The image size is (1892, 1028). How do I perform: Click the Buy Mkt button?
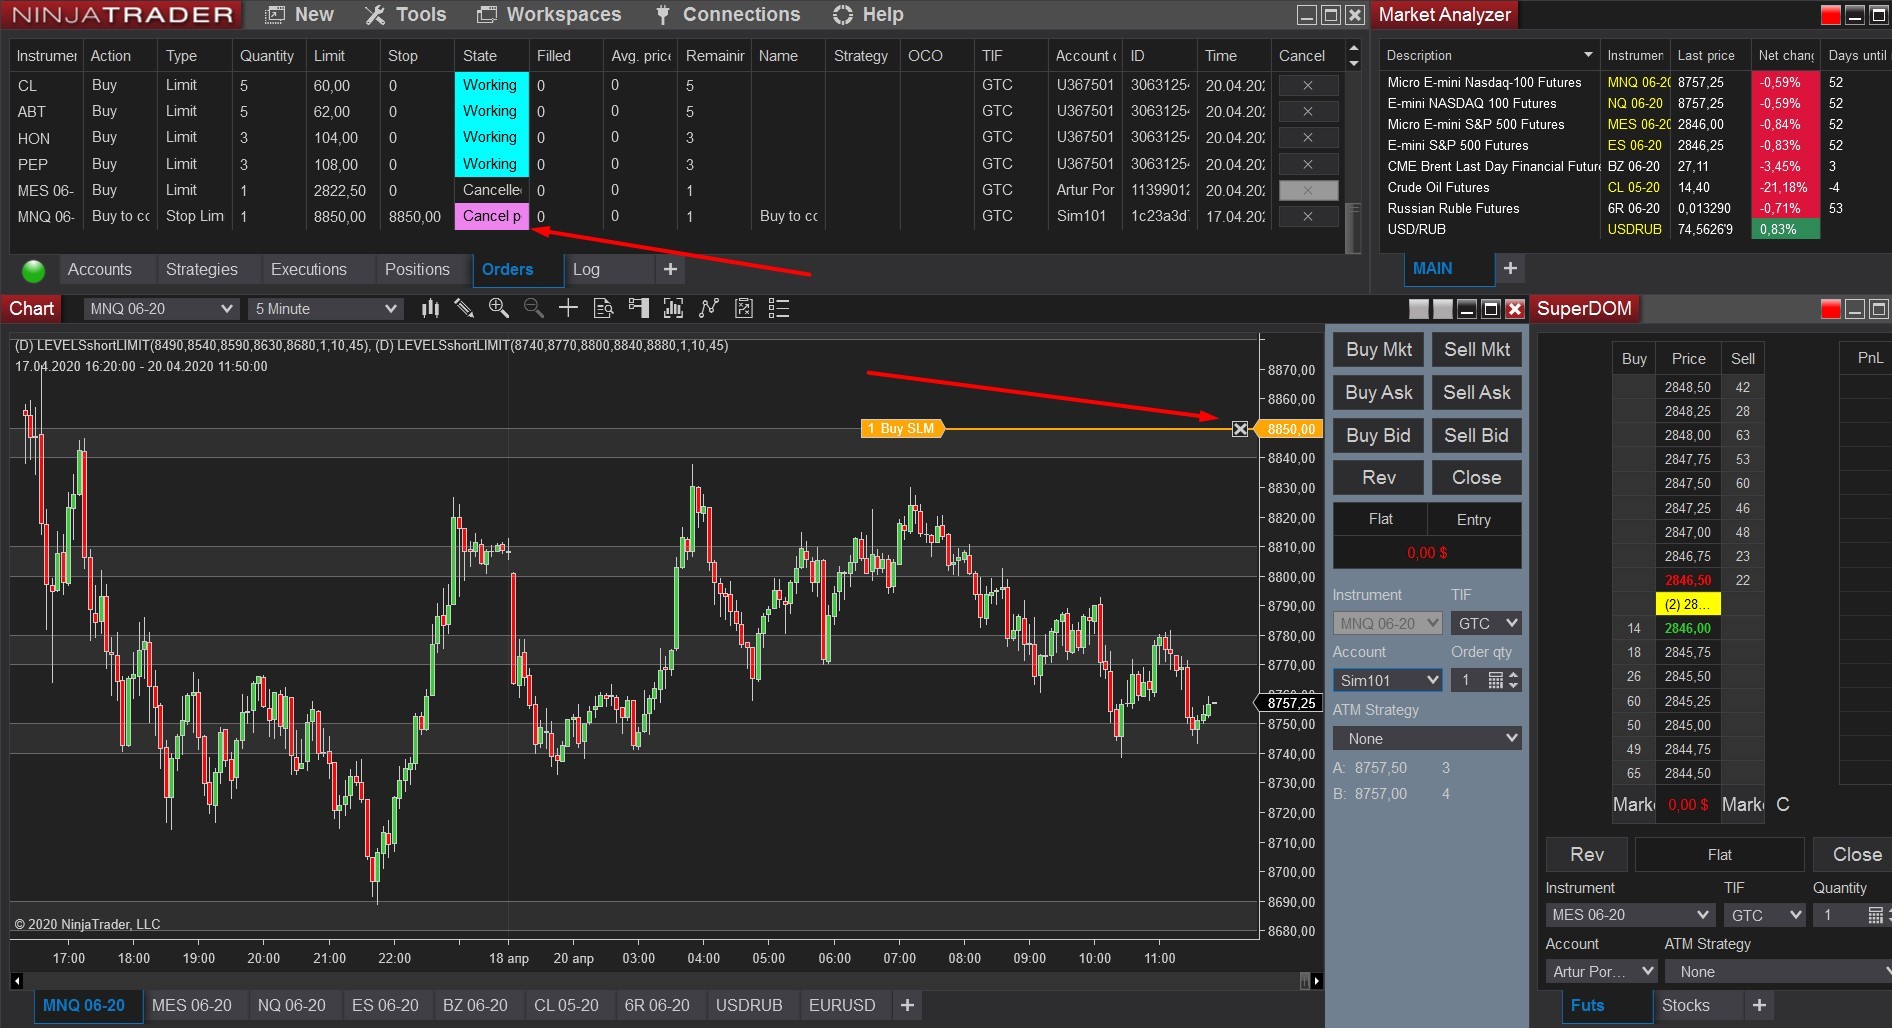tap(1379, 349)
